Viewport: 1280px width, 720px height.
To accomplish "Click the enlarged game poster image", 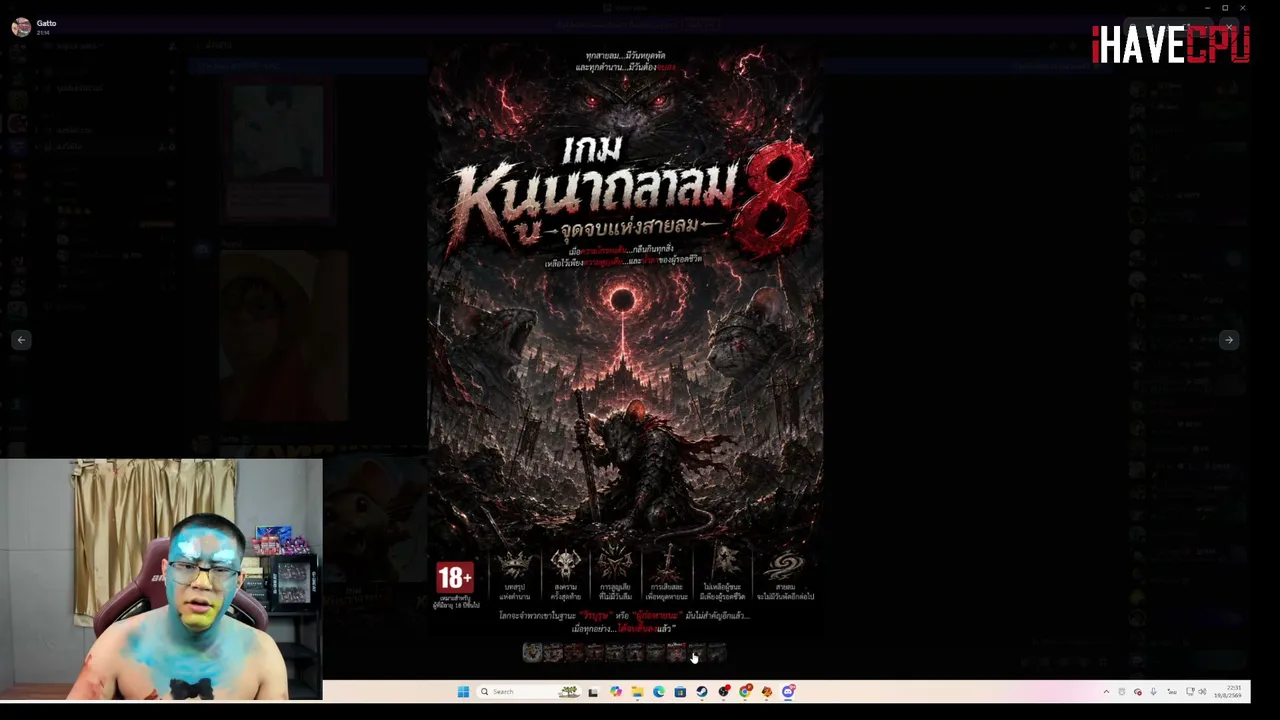I will (x=626, y=340).
